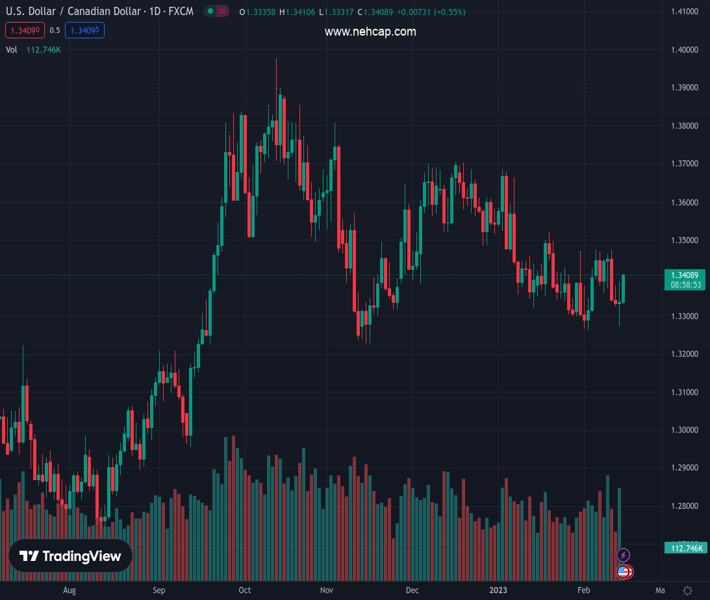This screenshot has width=710, height=600.
Task: Click the purple lightning bolt event icon
Action: tap(624, 555)
